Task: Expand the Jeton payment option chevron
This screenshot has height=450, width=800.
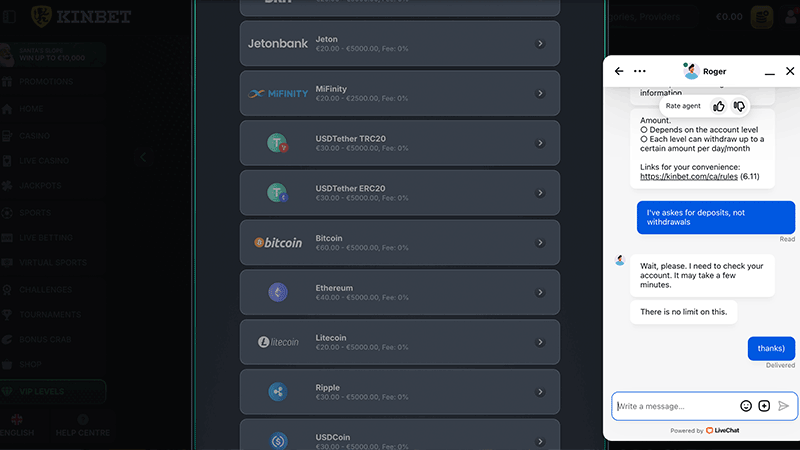Action: click(540, 43)
